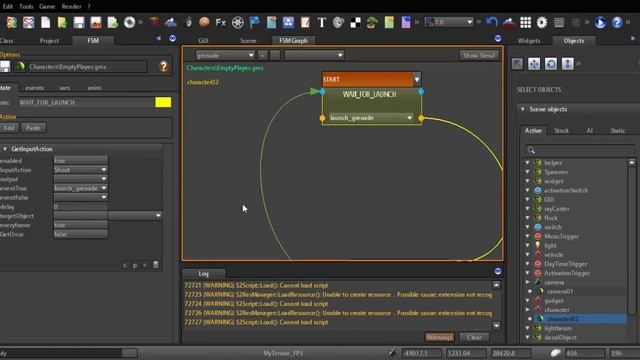This screenshot has width=640, height=360.
Task: Open the Tools menu
Action: click(x=26, y=6)
